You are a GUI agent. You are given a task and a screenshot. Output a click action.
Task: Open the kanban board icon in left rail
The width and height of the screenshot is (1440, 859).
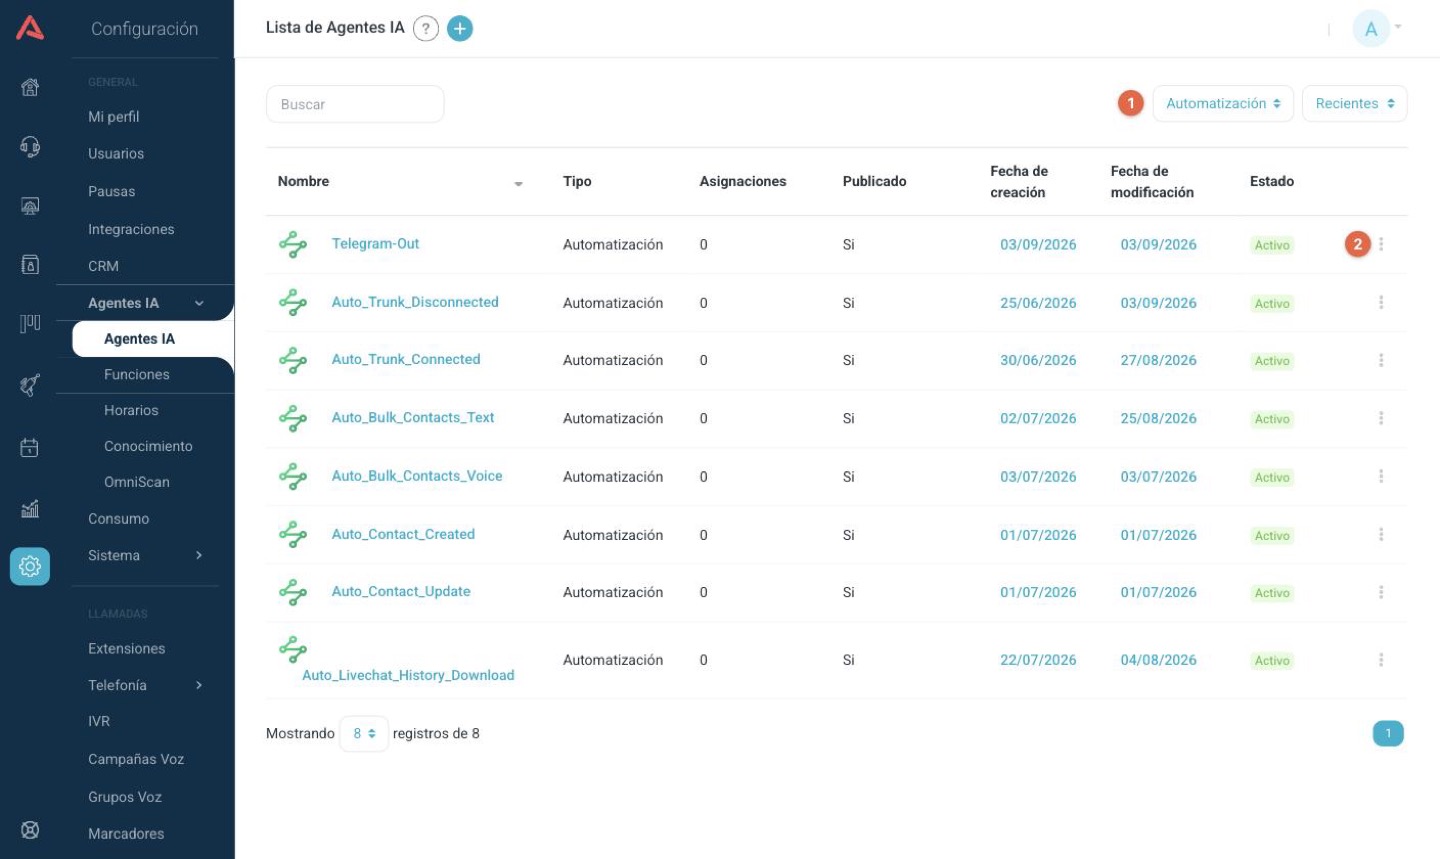pos(30,323)
